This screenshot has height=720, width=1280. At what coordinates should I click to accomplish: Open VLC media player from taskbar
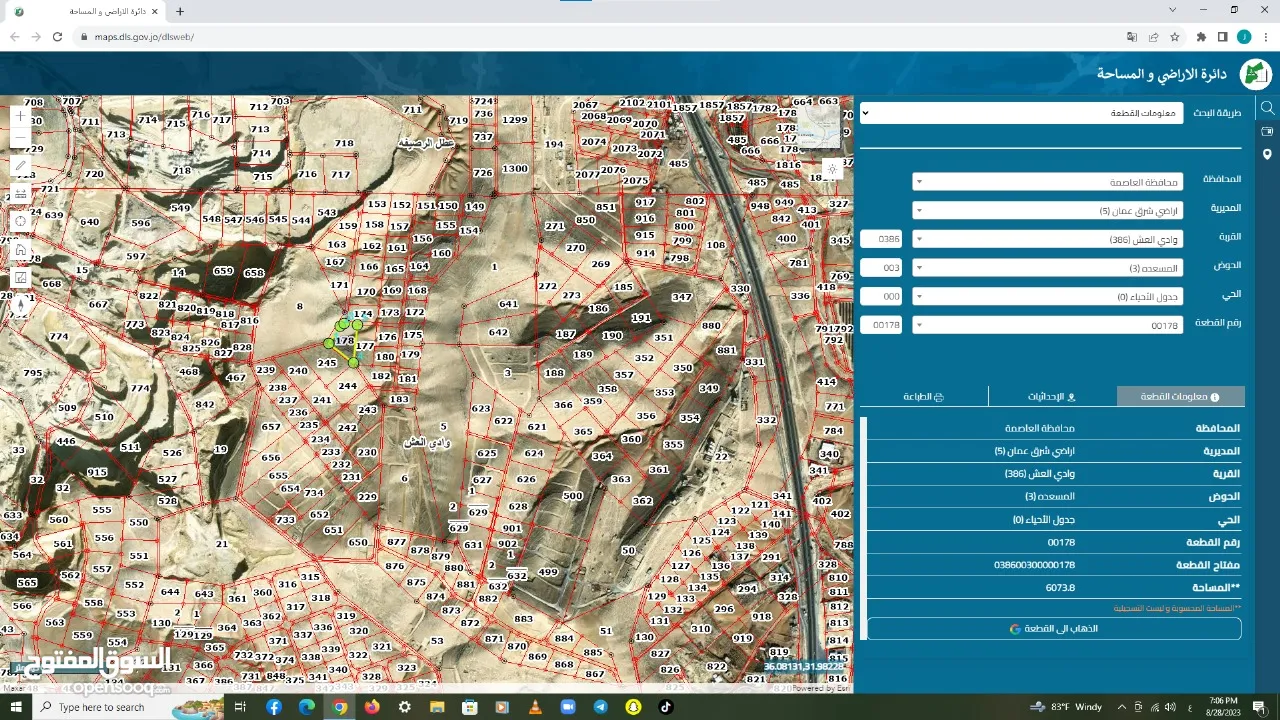pyautogui.click(x=535, y=707)
